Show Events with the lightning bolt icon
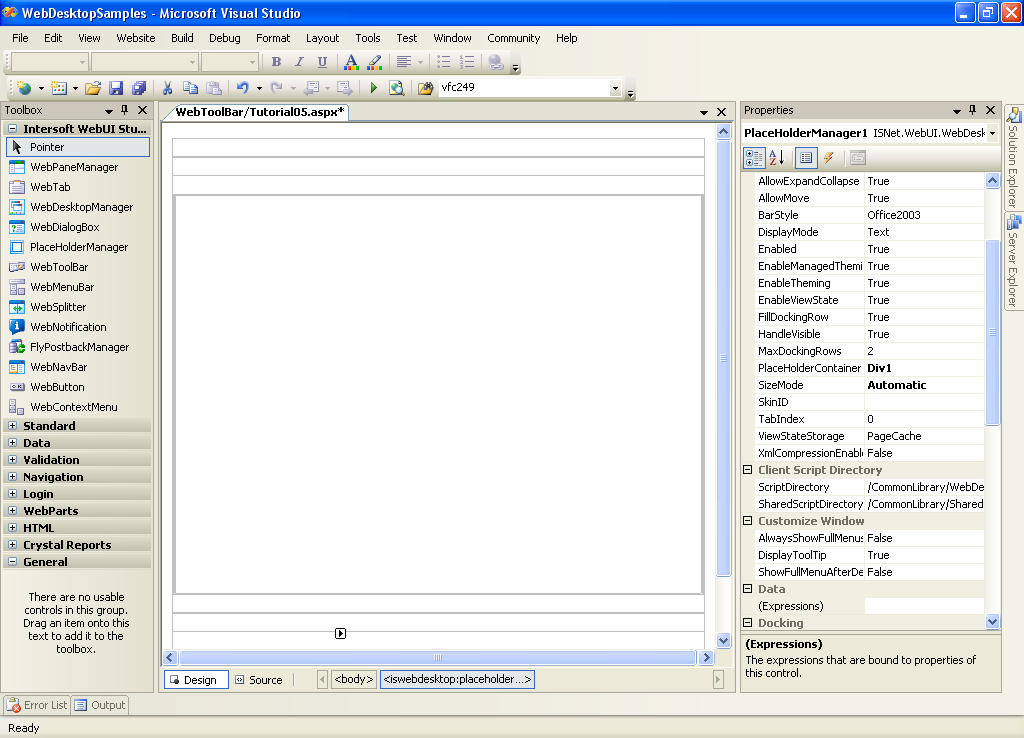Viewport: 1024px width, 738px height. point(829,158)
